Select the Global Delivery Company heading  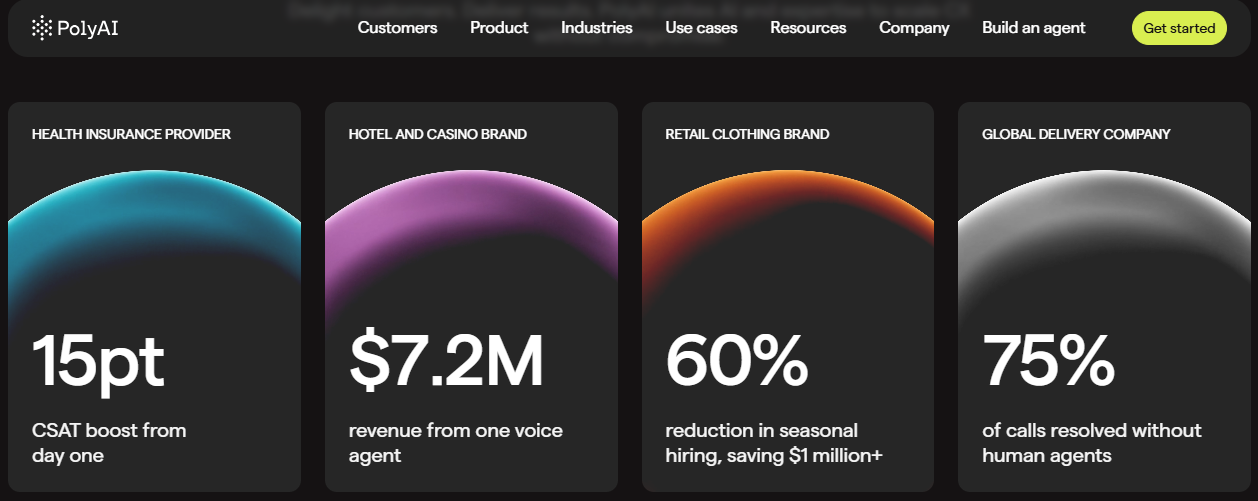1076,134
